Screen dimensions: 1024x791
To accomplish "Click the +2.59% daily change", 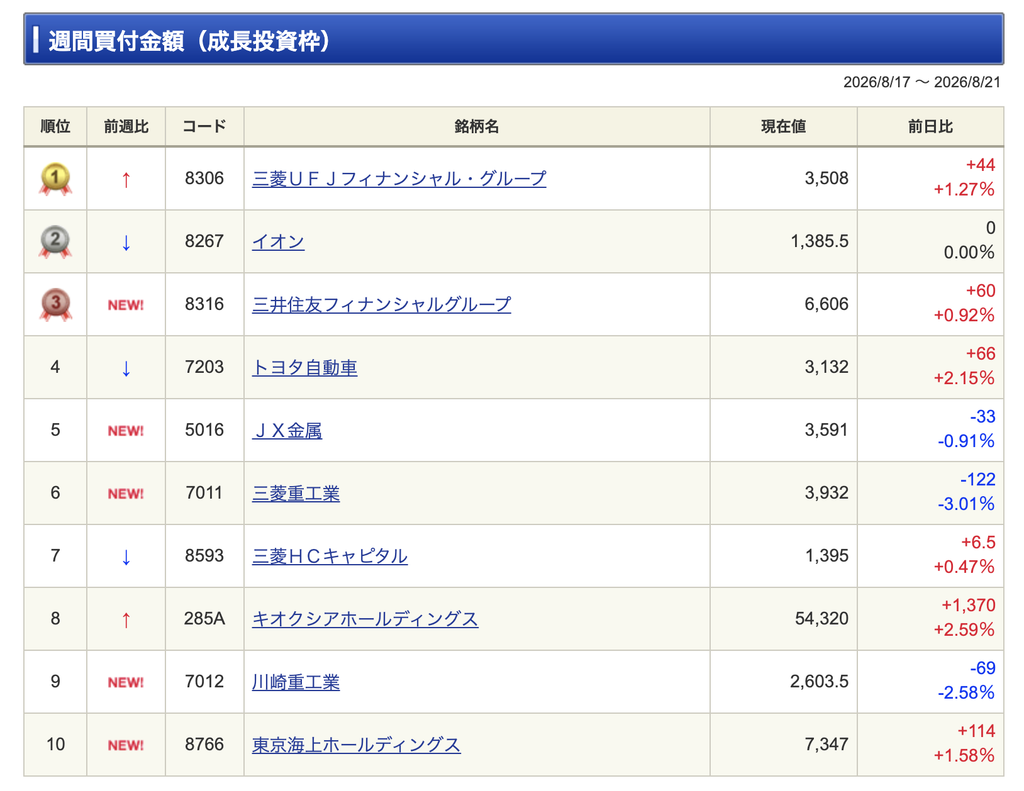I will [x=964, y=630].
